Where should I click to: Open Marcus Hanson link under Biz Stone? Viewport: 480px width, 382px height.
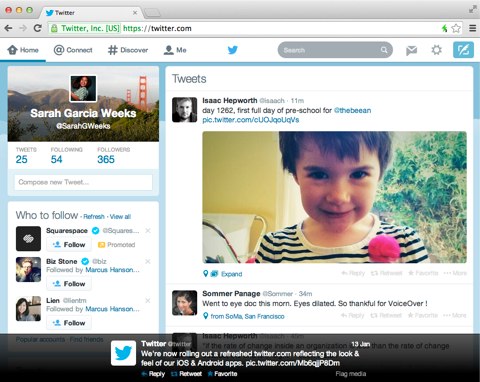(x=112, y=270)
